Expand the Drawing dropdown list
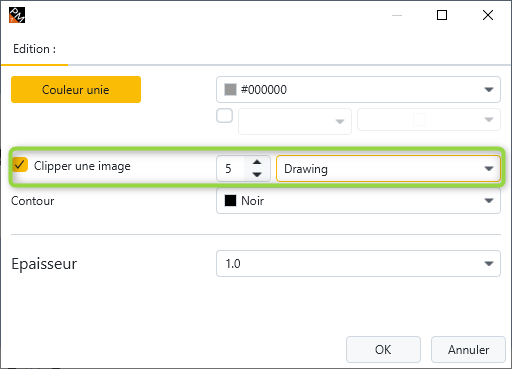 pyautogui.click(x=388, y=169)
